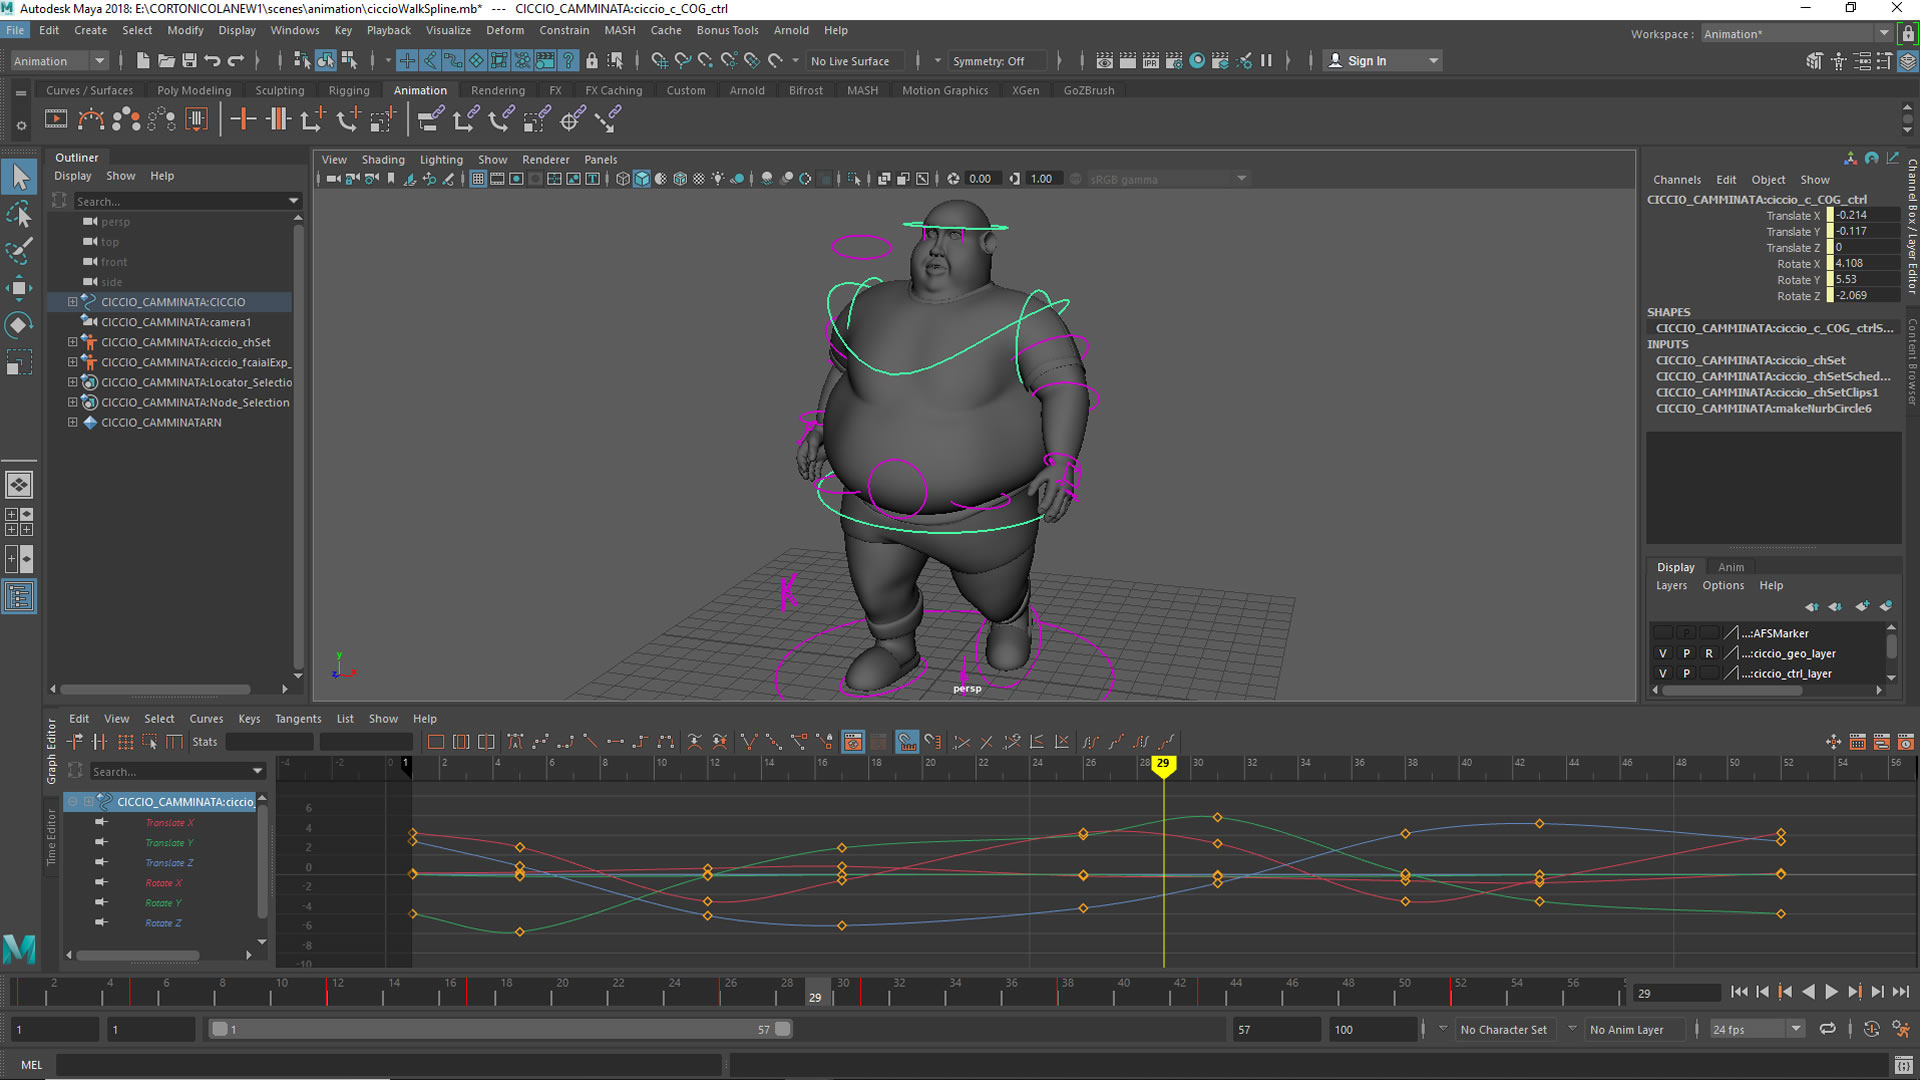1920x1080 pixels.
Task: Click the Save scene icon
Action: pyautogui.click(x=189, y=61)
